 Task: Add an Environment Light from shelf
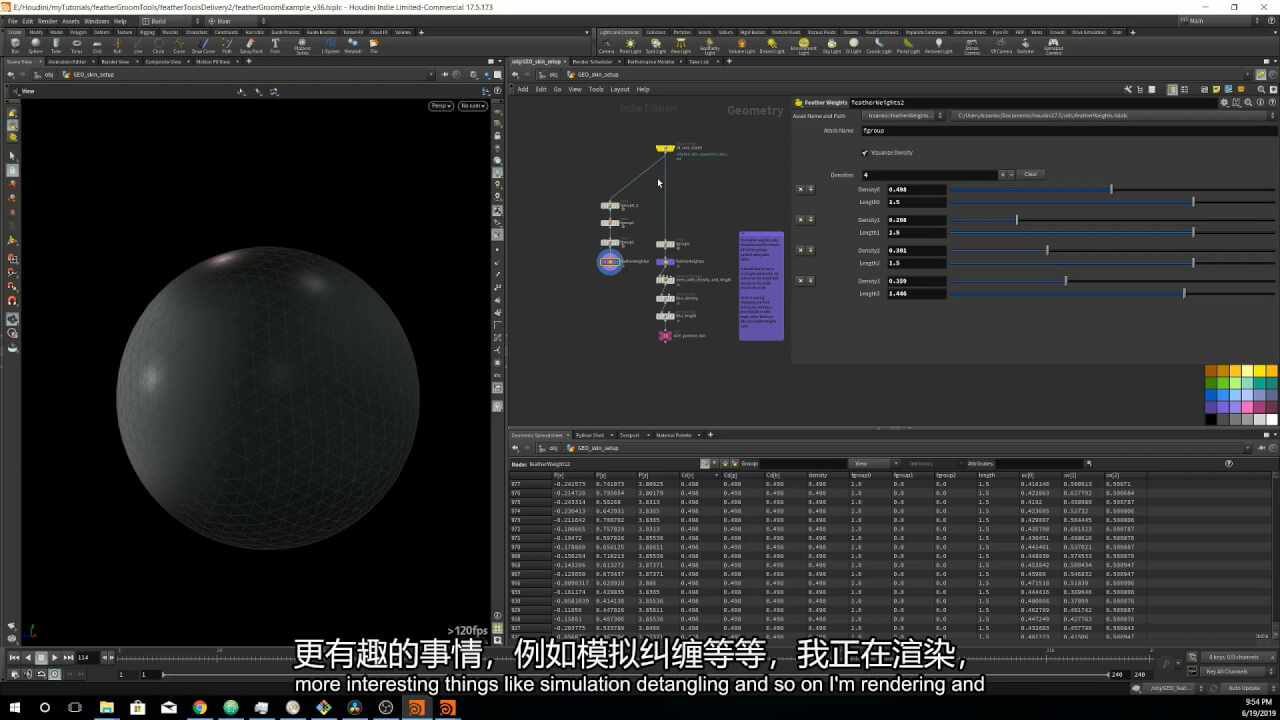click(x=803, y=46)
